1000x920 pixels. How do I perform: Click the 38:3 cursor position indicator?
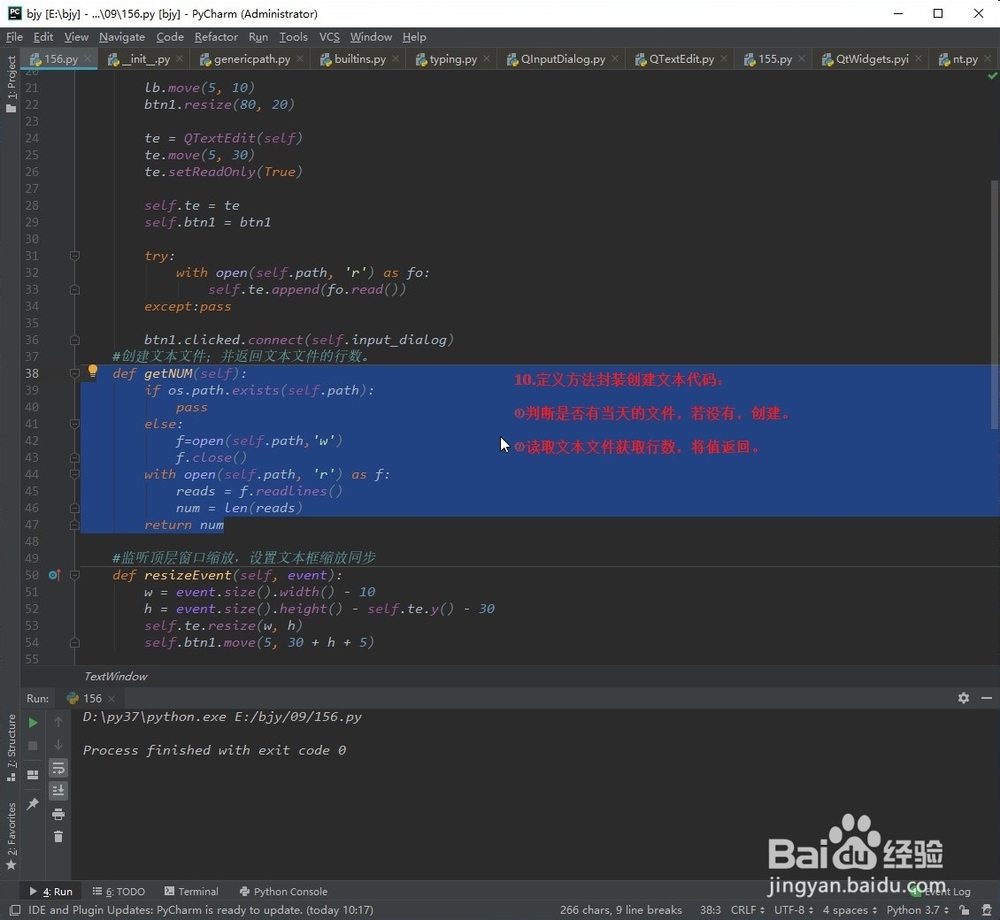(710, 910)
